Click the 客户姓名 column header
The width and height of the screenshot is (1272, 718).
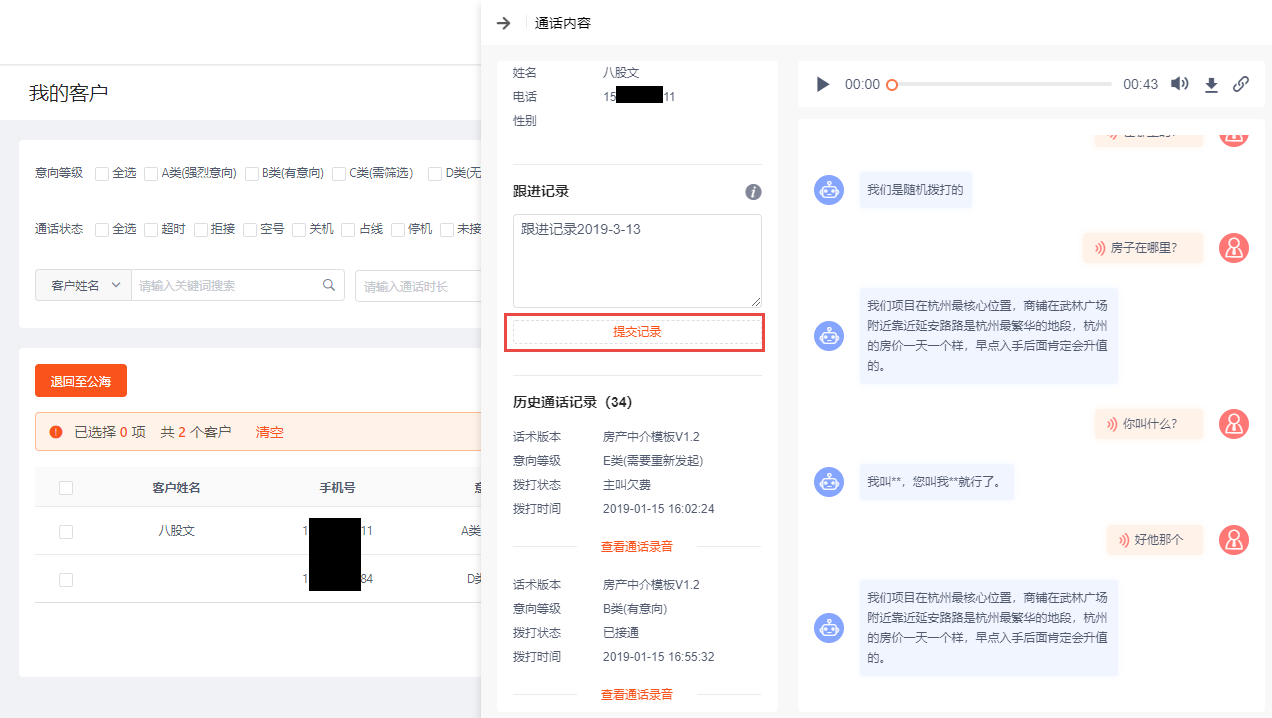tap(177, 488)
